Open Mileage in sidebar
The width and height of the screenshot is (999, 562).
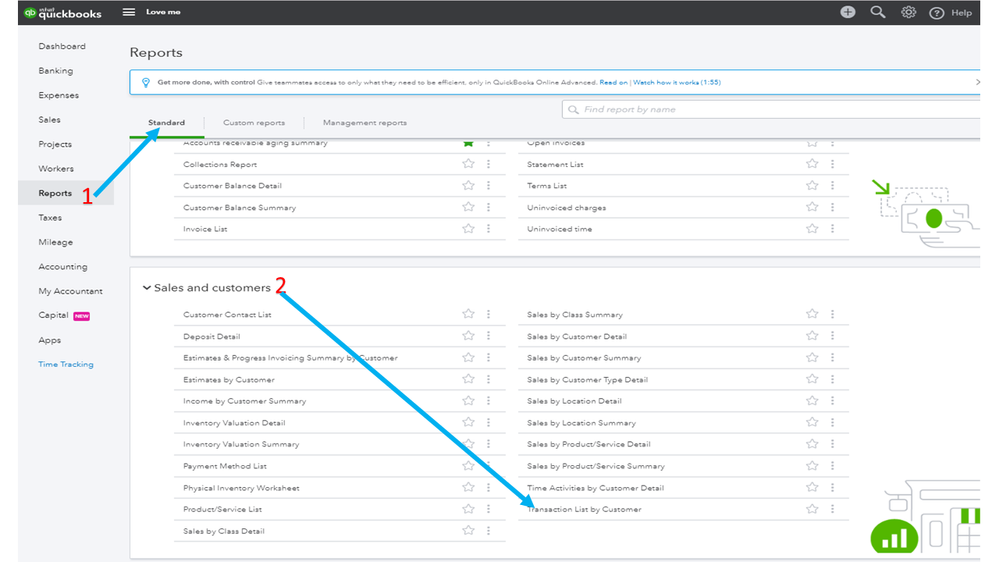pos(55,242)
